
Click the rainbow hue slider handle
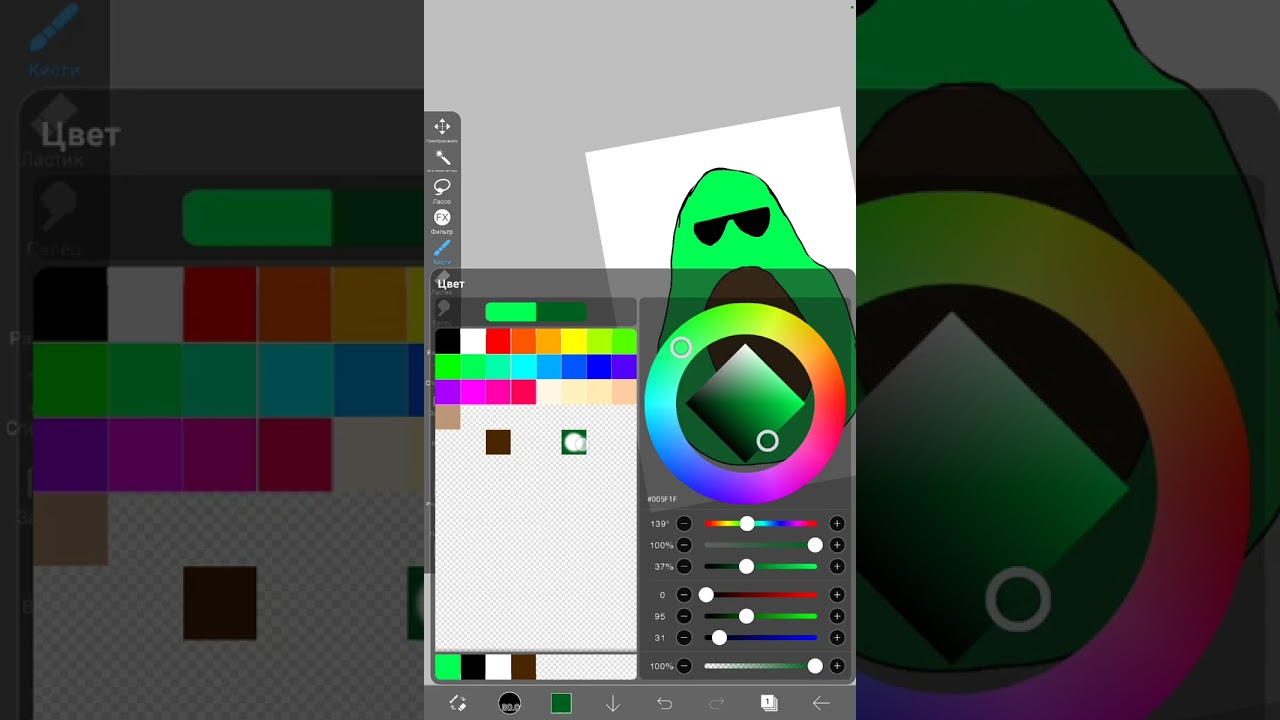tap(747, 524)
